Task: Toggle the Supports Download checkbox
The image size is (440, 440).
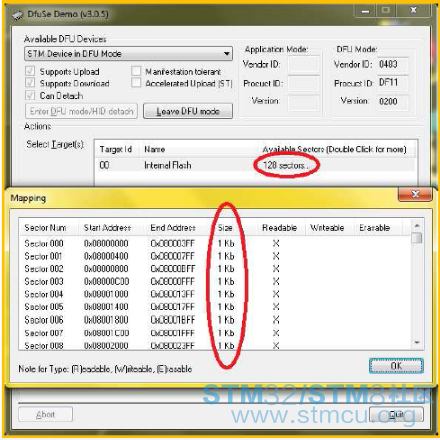Action: pos(30,83)
